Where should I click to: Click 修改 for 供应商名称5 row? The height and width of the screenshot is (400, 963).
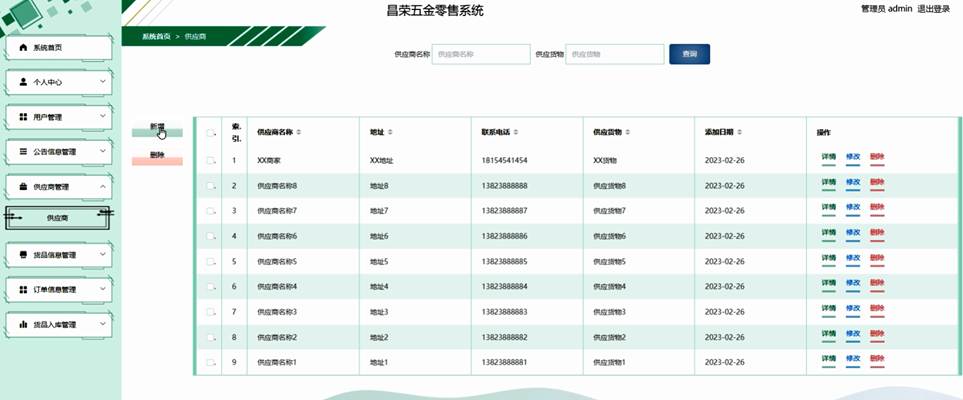[852, 259]
